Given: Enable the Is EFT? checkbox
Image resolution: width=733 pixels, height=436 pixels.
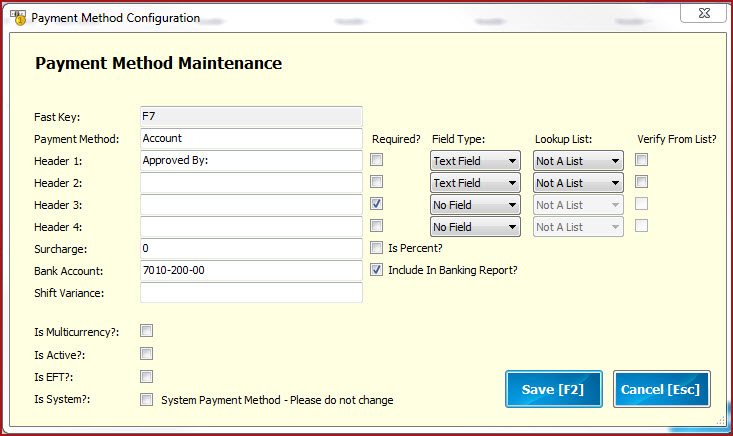Looking at the screenshot, I should (146, 377).
